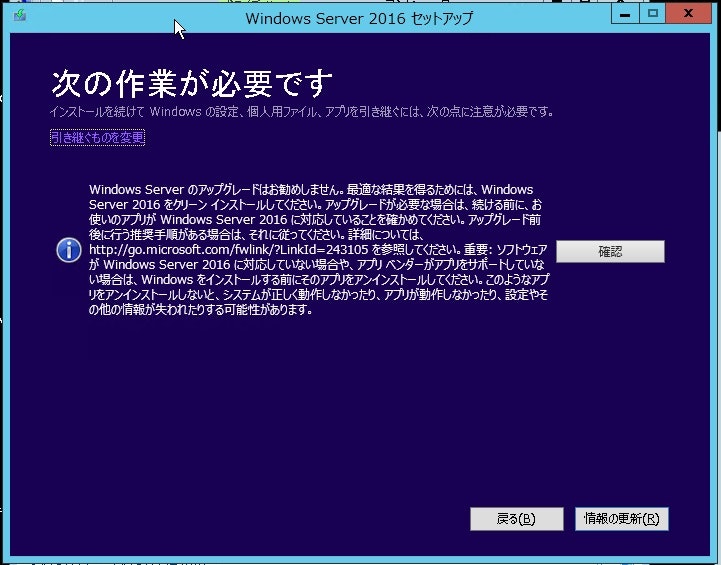Screen dimensions: 721x565
Task: Open the 引き継ぐものを変更 link
Action: 97,137
